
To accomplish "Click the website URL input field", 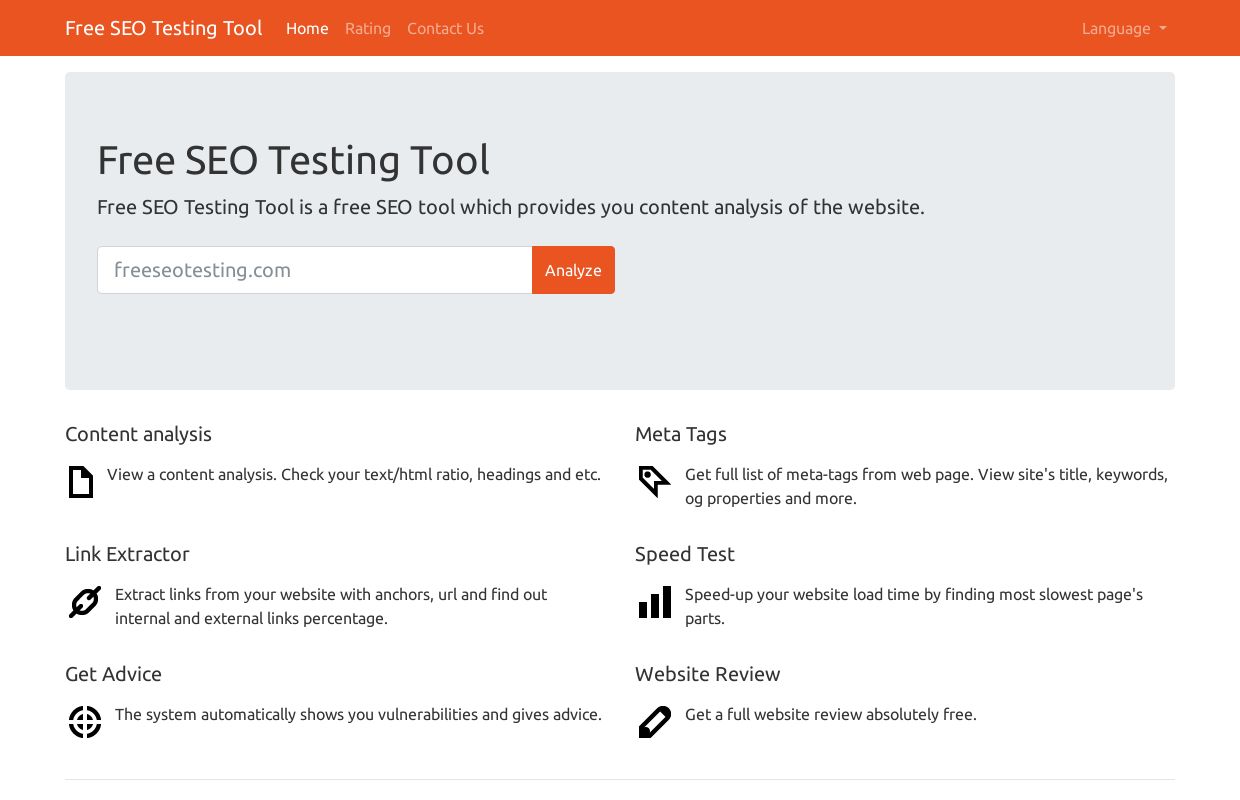I will [x=314, y=270].
